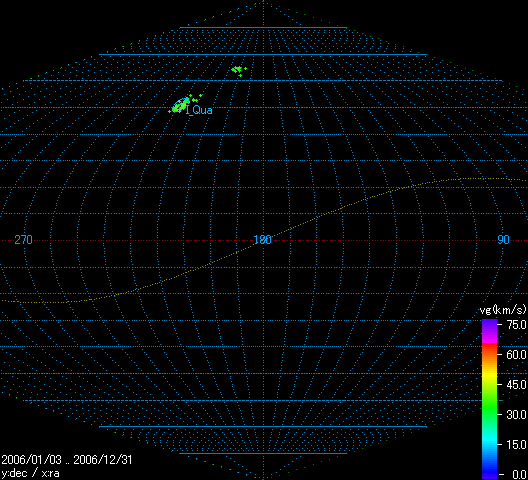Click the I_Qua radiant label
This screenshot has height=480, width=528.
199,110
